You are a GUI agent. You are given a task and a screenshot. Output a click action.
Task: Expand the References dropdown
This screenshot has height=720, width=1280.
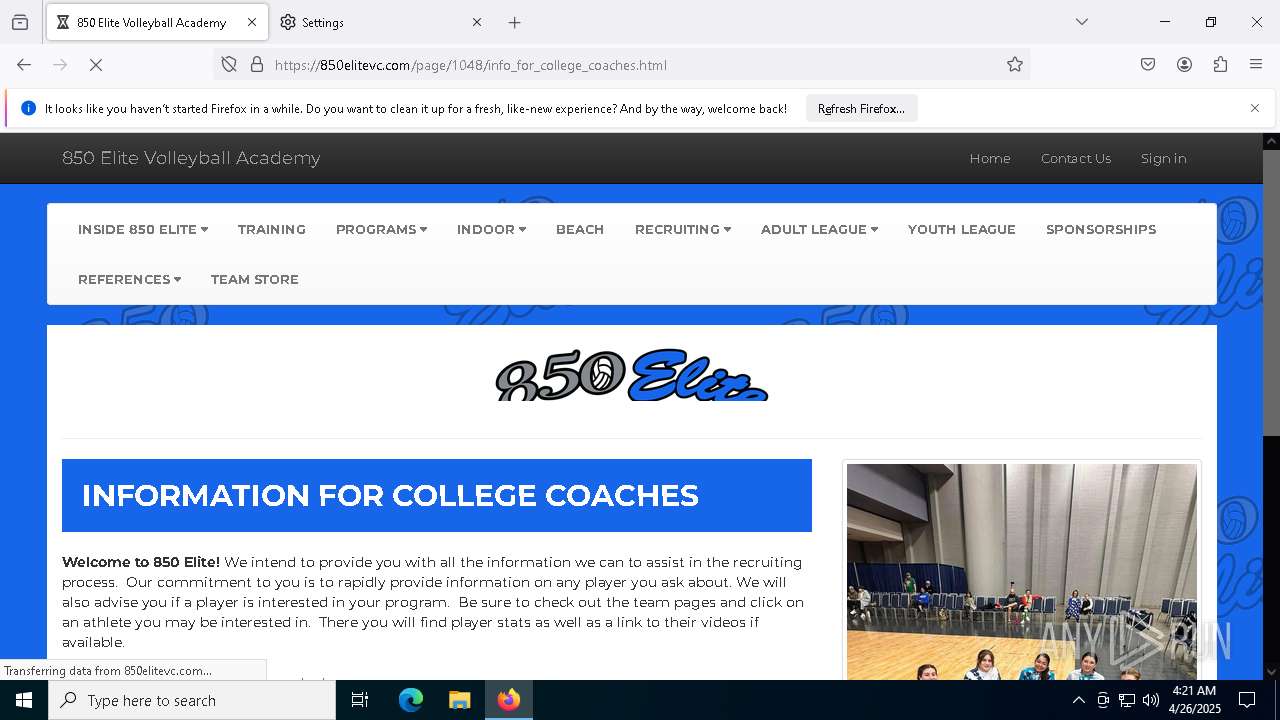129,279
